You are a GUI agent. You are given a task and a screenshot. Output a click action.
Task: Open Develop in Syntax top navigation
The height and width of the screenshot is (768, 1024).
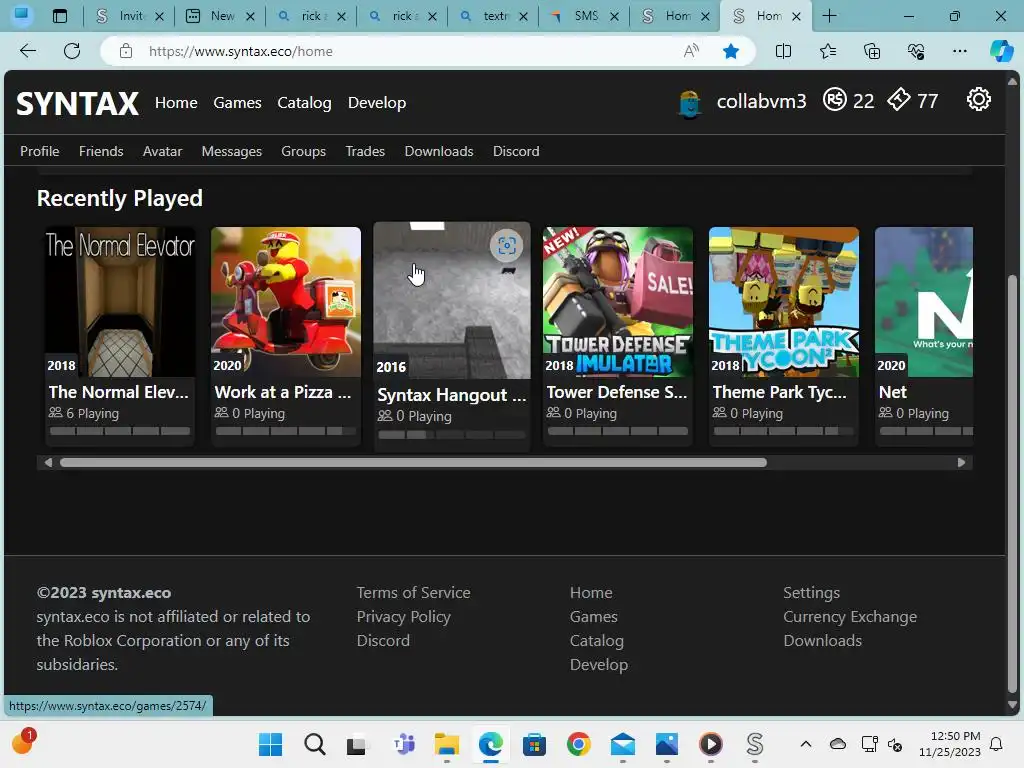point(377,103)
